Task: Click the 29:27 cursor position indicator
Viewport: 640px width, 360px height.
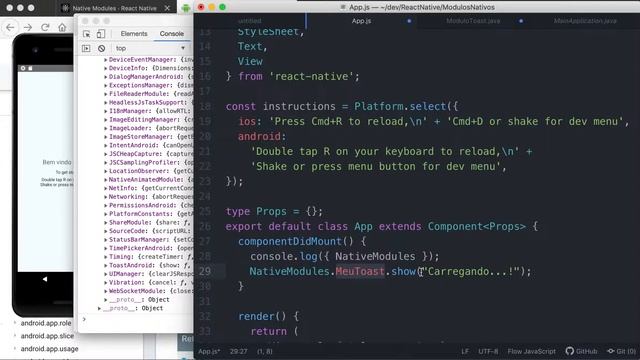Action: [238, 351]
